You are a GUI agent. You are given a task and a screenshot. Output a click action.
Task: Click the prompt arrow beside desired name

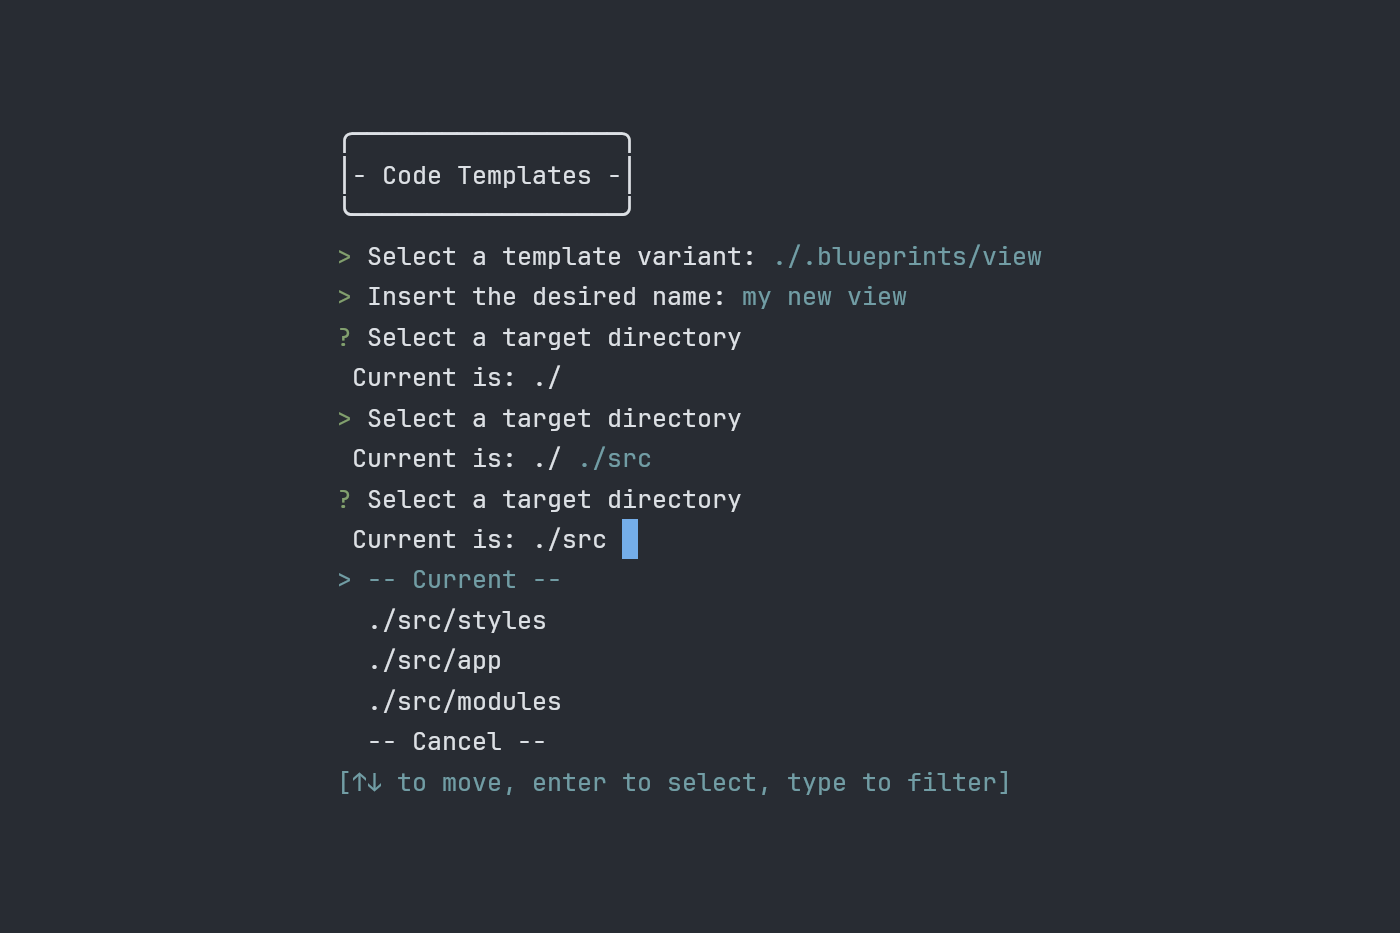point(345,297)
